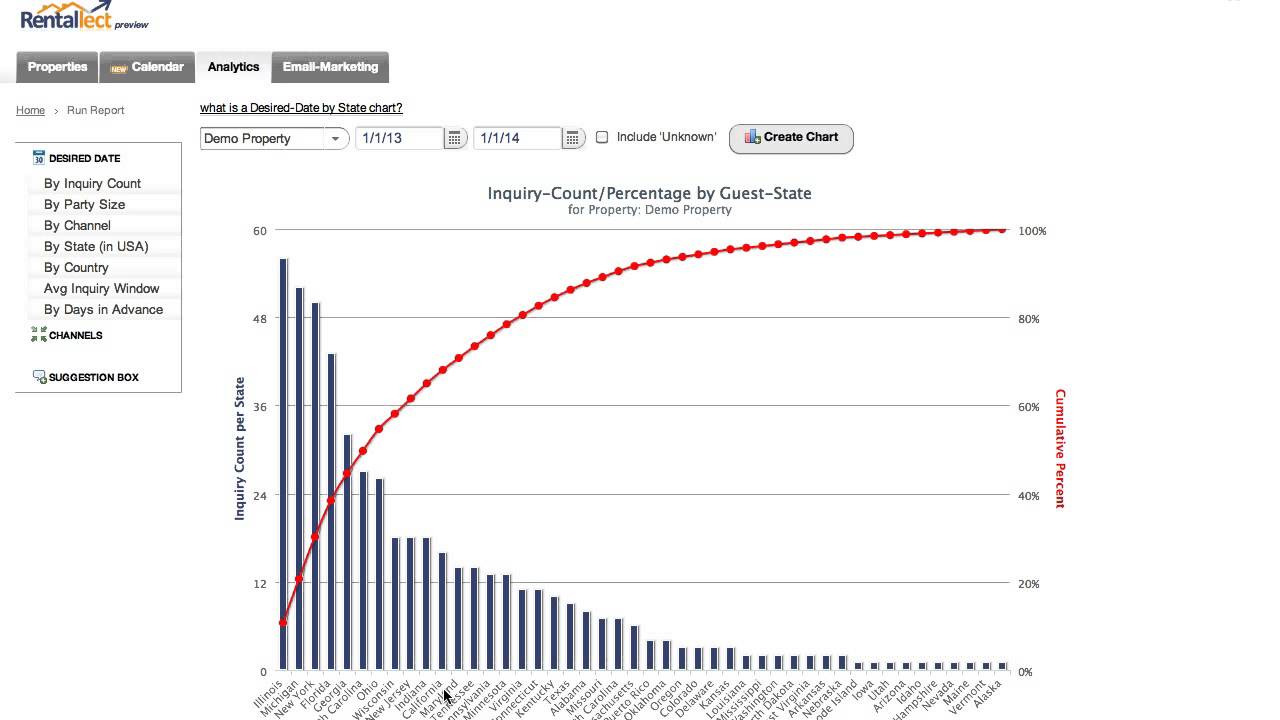The image size is (1280, 720).
Task: Select Avg Inquiry Window report
Action: [101, 288]
